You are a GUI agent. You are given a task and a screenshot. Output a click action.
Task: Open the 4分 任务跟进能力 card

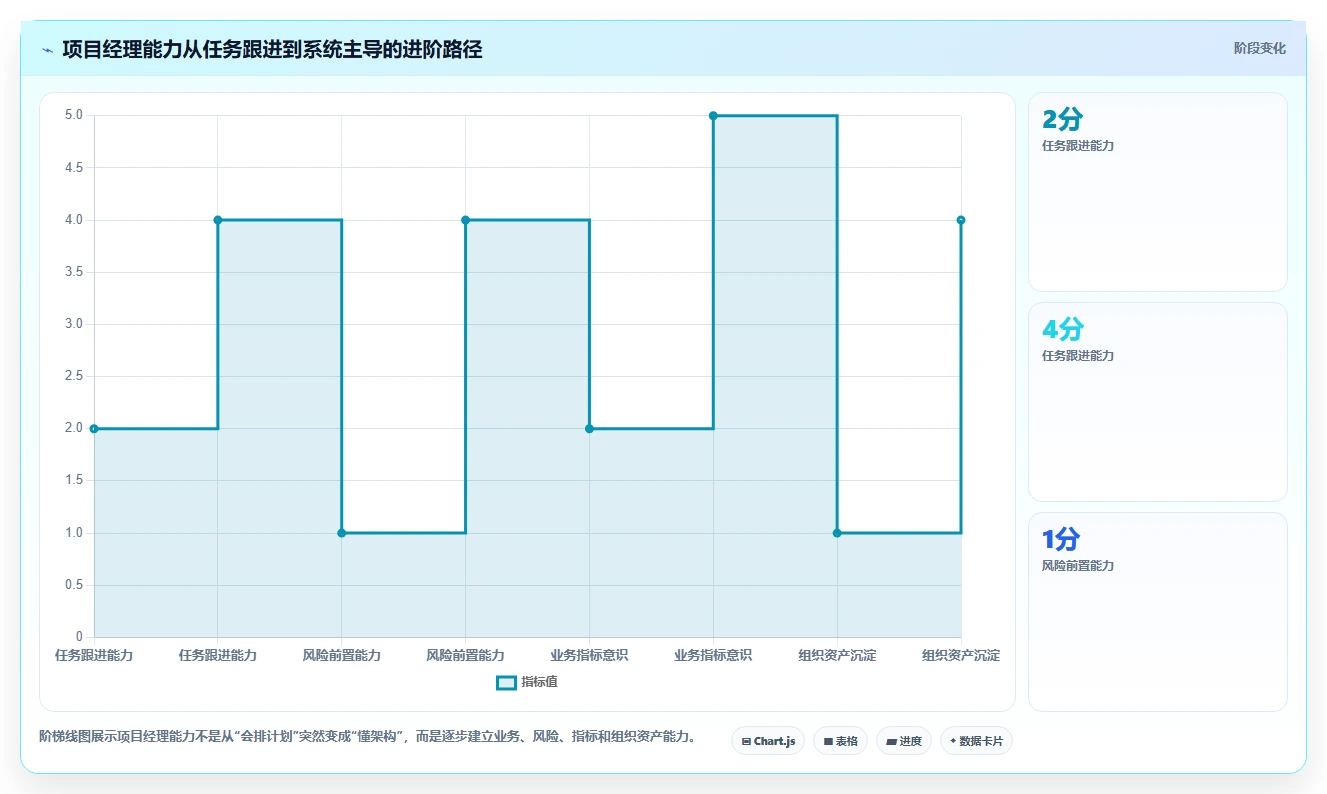click(x=1158, y=402)
